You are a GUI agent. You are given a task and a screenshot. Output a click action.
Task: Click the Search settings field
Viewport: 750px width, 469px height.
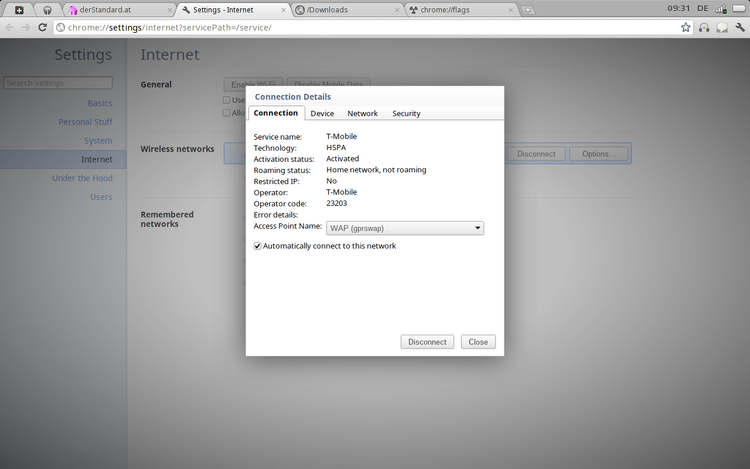pos(58,83)
